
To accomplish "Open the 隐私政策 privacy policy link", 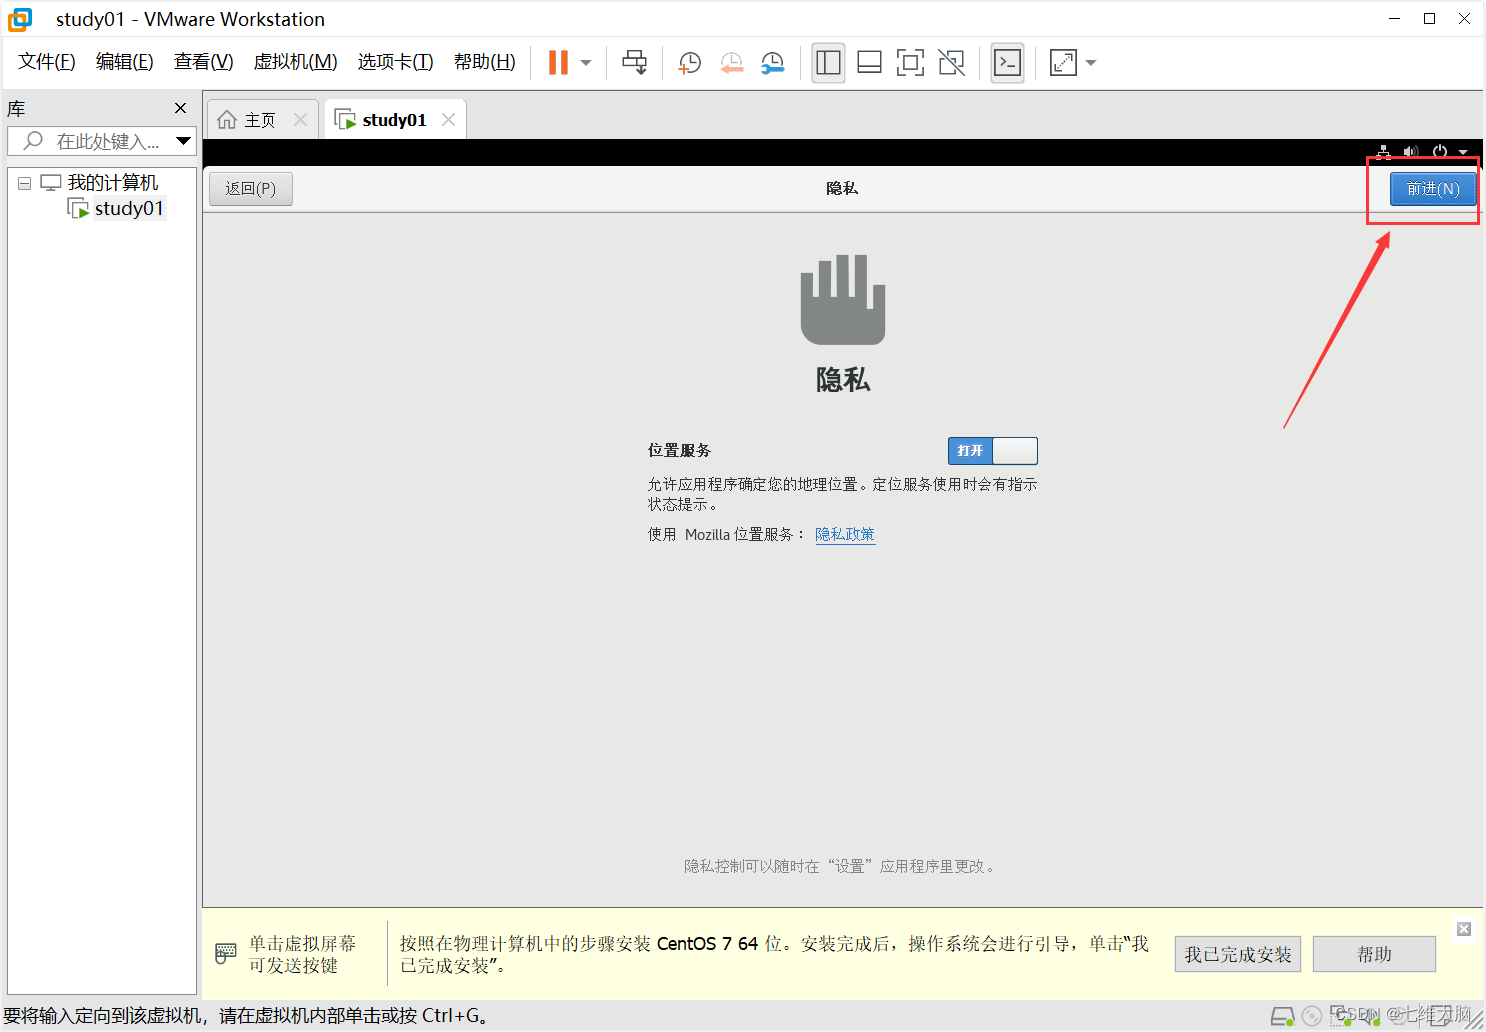I will [x=845, y=534].
